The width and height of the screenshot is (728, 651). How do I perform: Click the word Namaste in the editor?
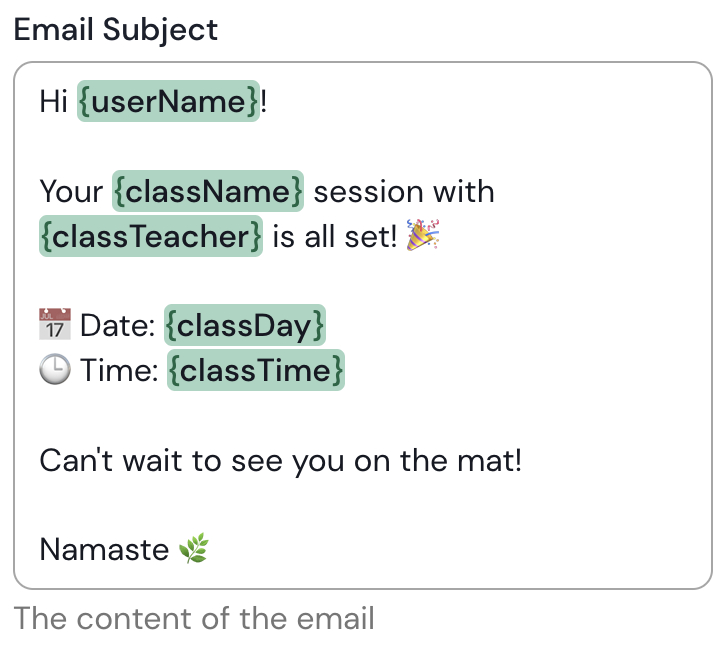(x=104, y=549)
